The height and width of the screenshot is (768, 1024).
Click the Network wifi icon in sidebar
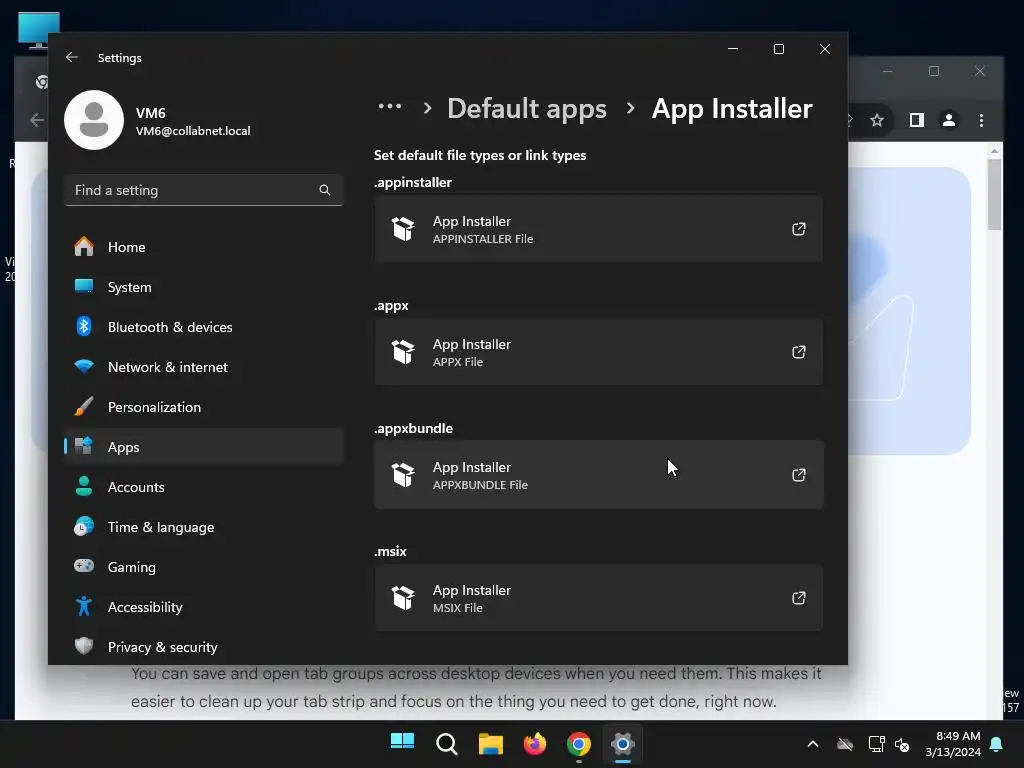[x=84, y=366]
